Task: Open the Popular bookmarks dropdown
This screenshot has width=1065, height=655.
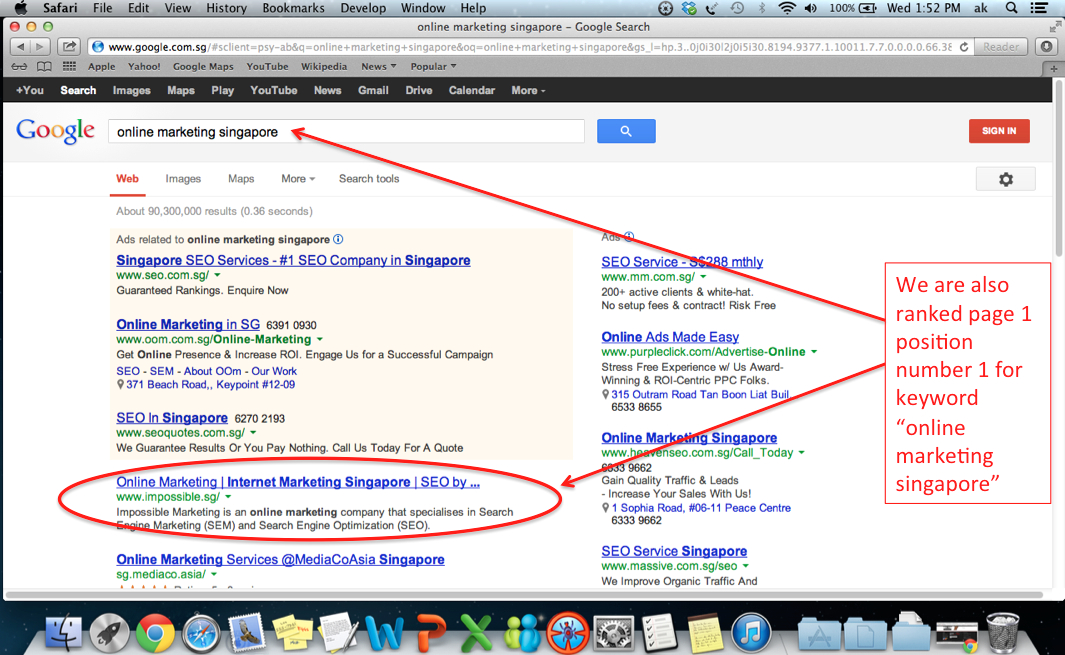Action: tap(433, 67)
